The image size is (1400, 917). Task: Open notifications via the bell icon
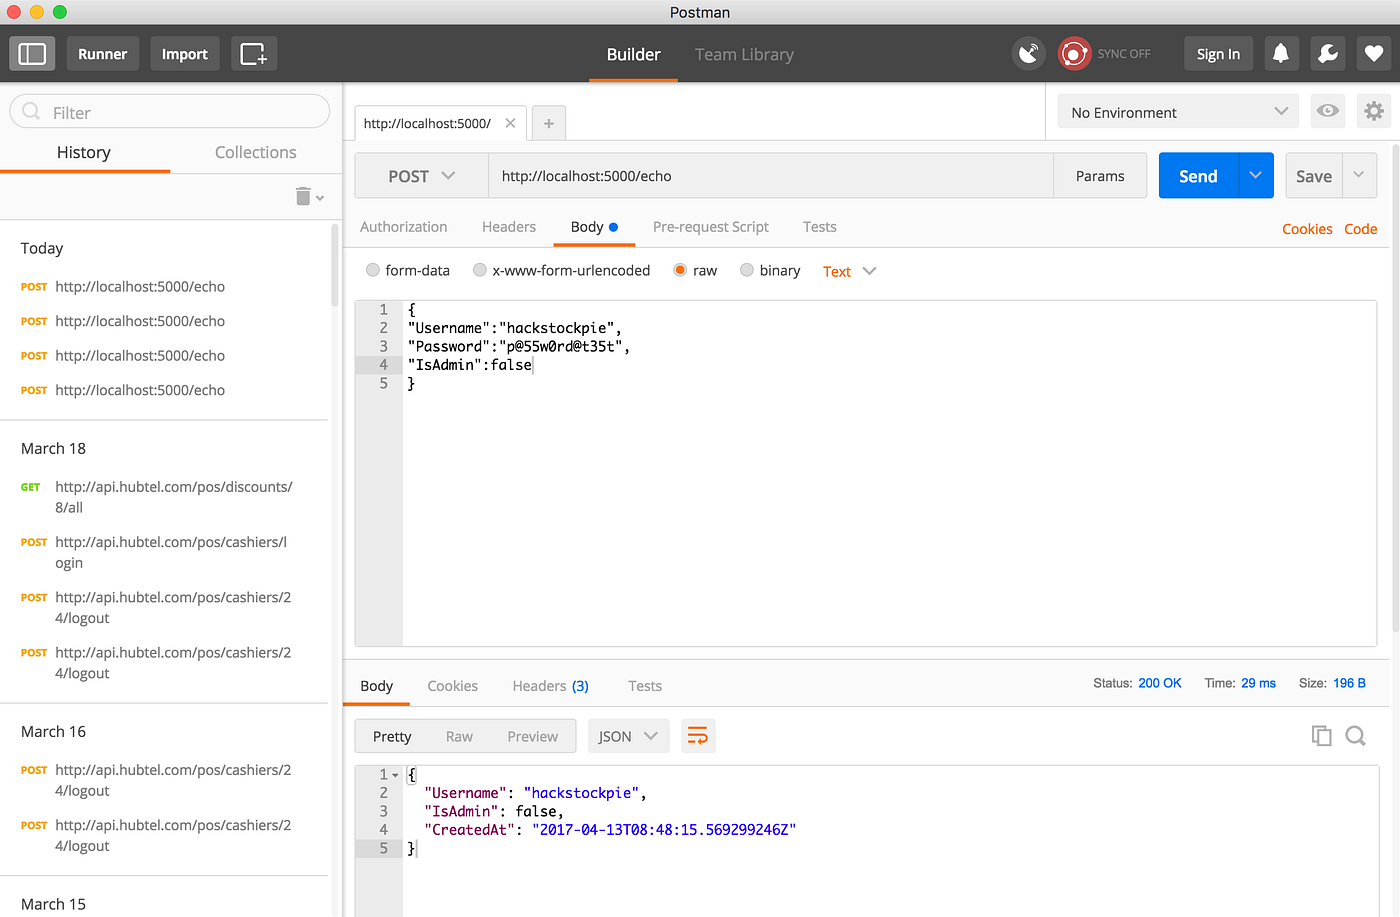coord(1281,53)
